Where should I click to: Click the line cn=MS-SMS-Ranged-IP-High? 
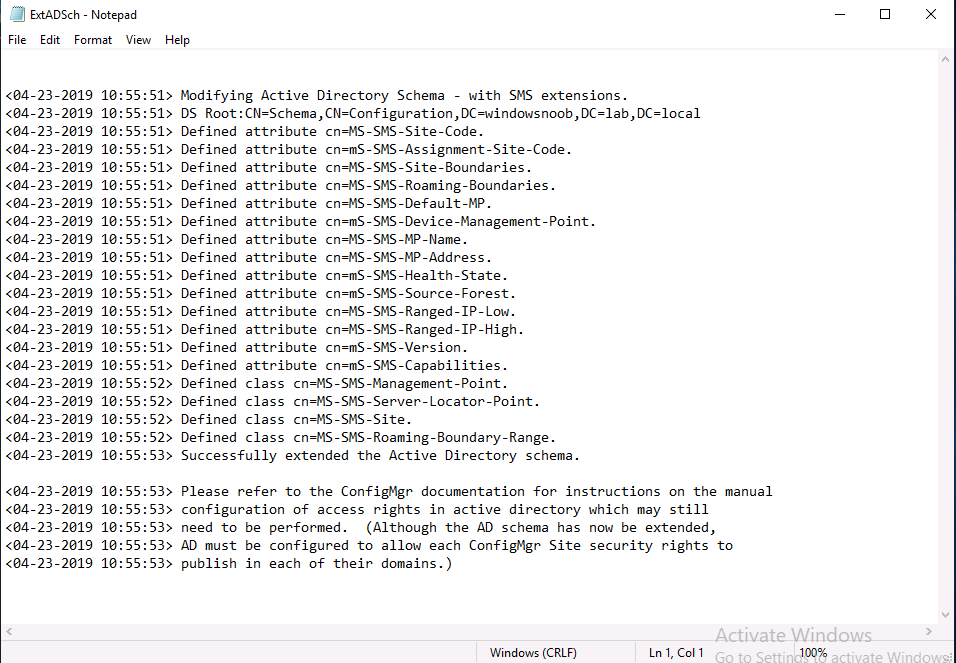pyautogui.click(x=265, y=329)
